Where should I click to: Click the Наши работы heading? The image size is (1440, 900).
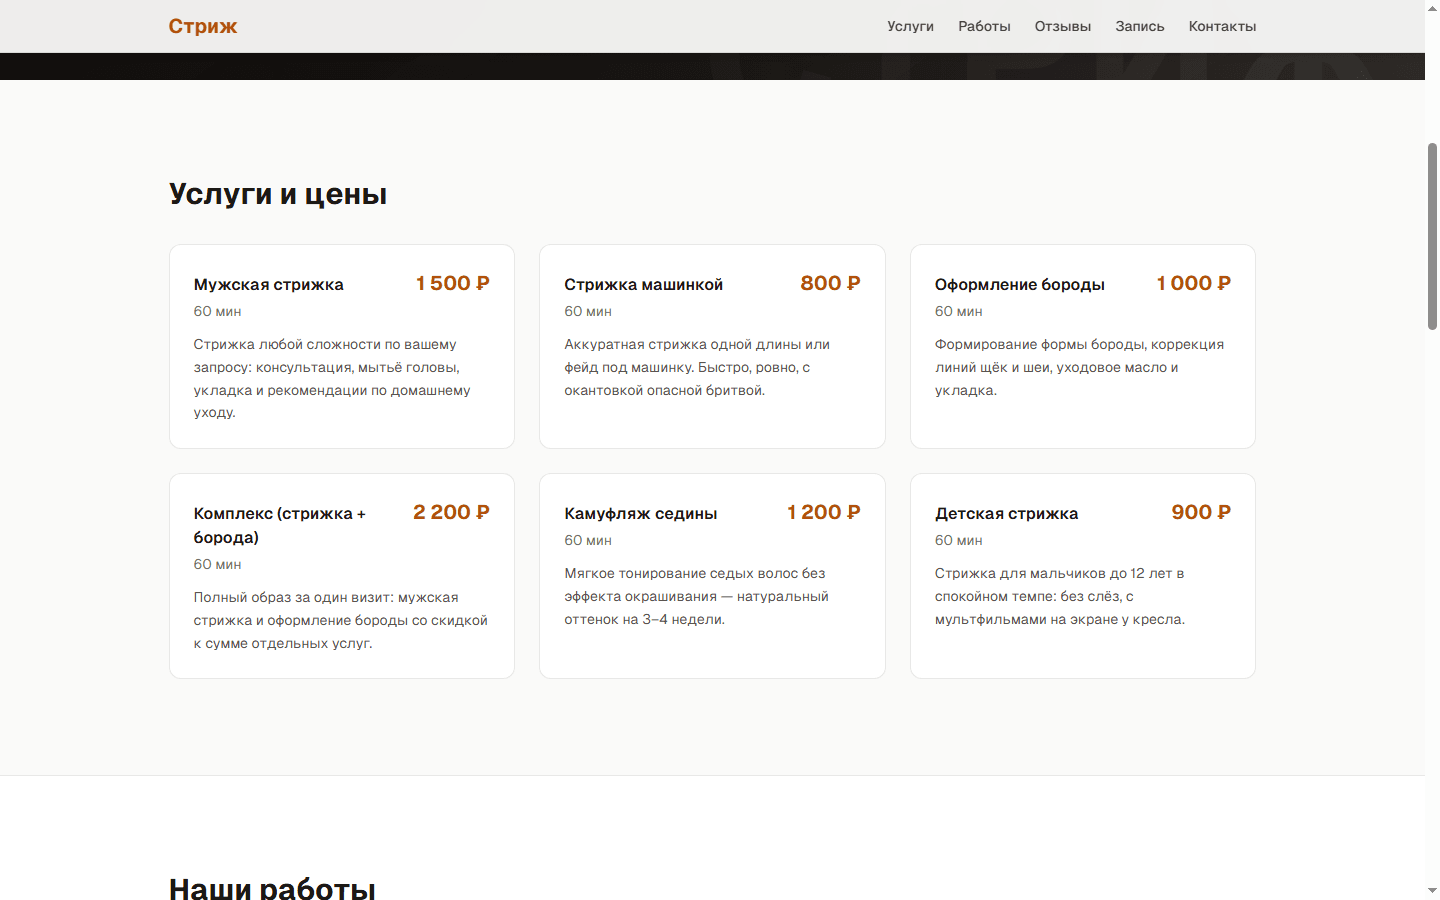pos(272,887)
